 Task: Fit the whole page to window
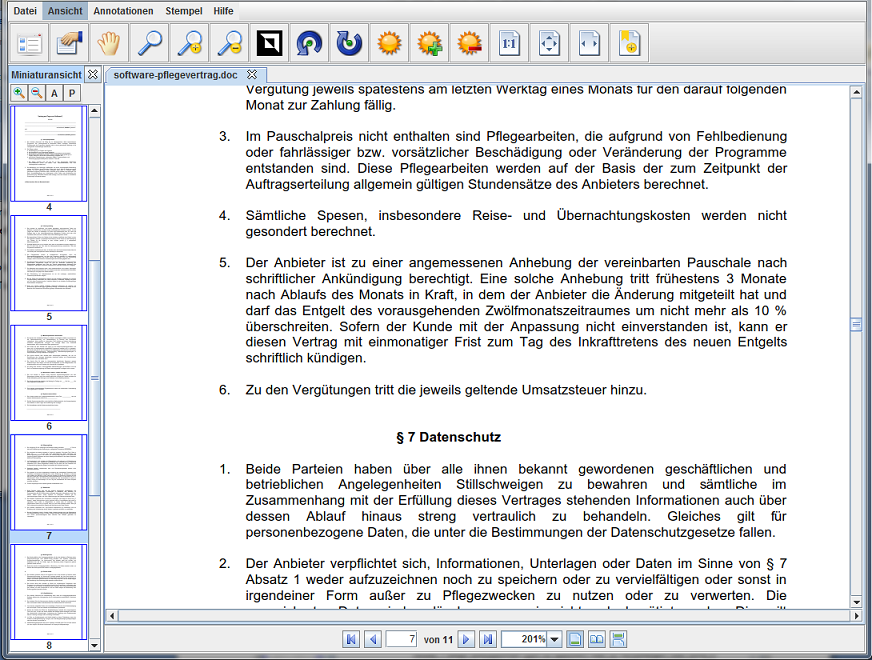coord(549,43)
